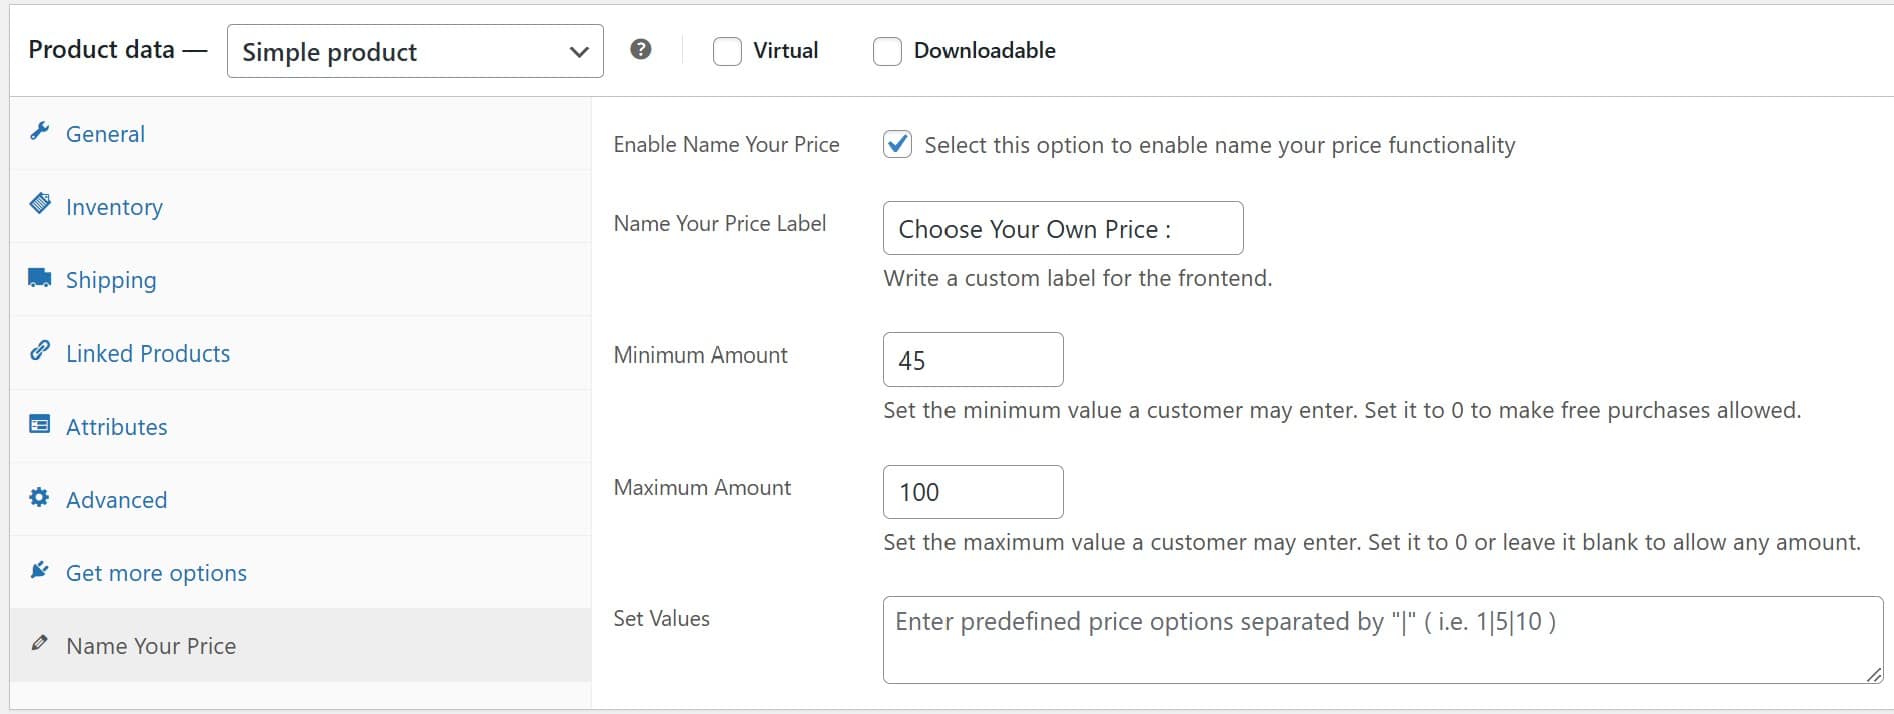Click the 'Set the maximum value' help text
1894x714 pixels.
pyautogui.click(x=1371, y=542)
